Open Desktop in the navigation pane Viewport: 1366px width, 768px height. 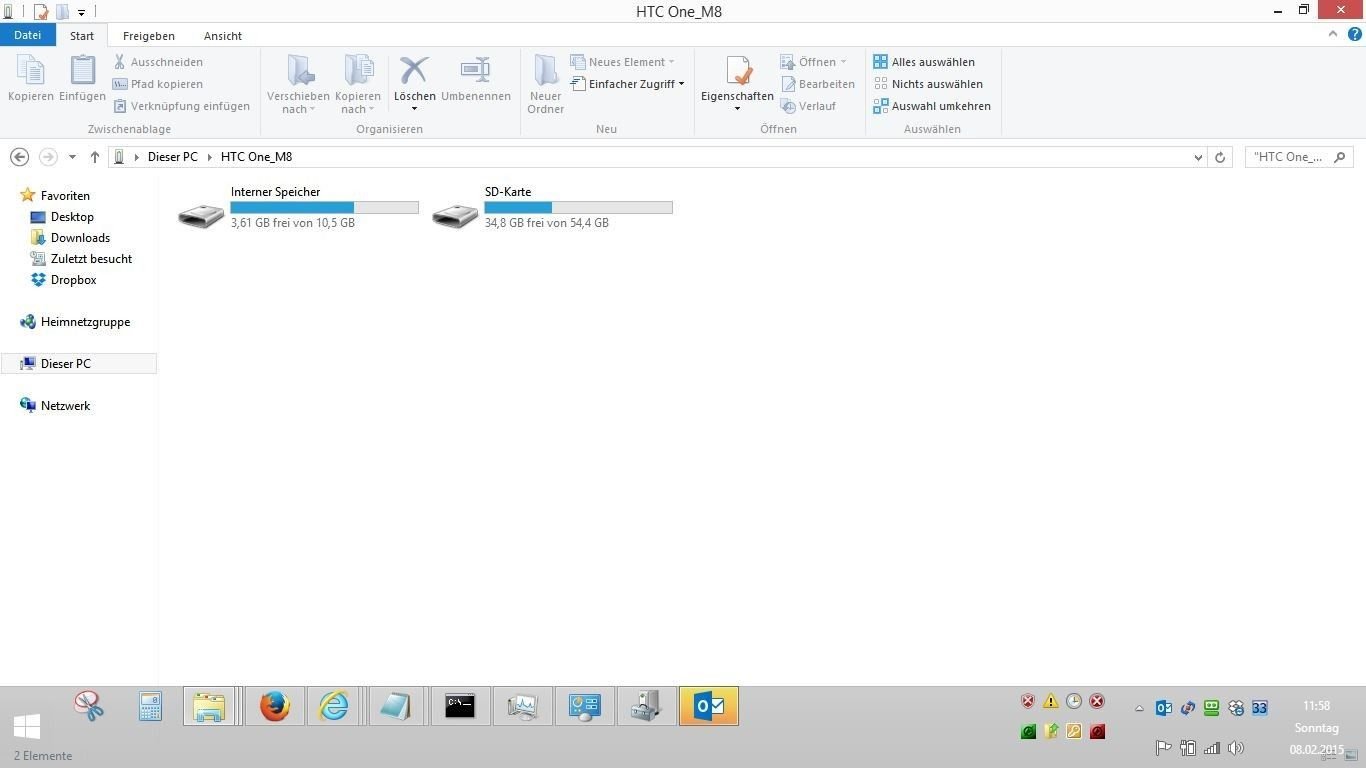72,217
